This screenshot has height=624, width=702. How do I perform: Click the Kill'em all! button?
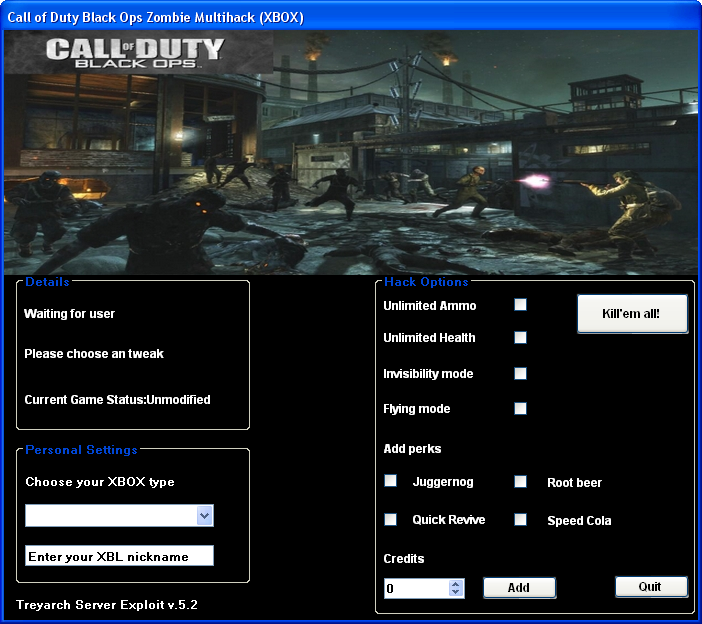tap(632, 313)
